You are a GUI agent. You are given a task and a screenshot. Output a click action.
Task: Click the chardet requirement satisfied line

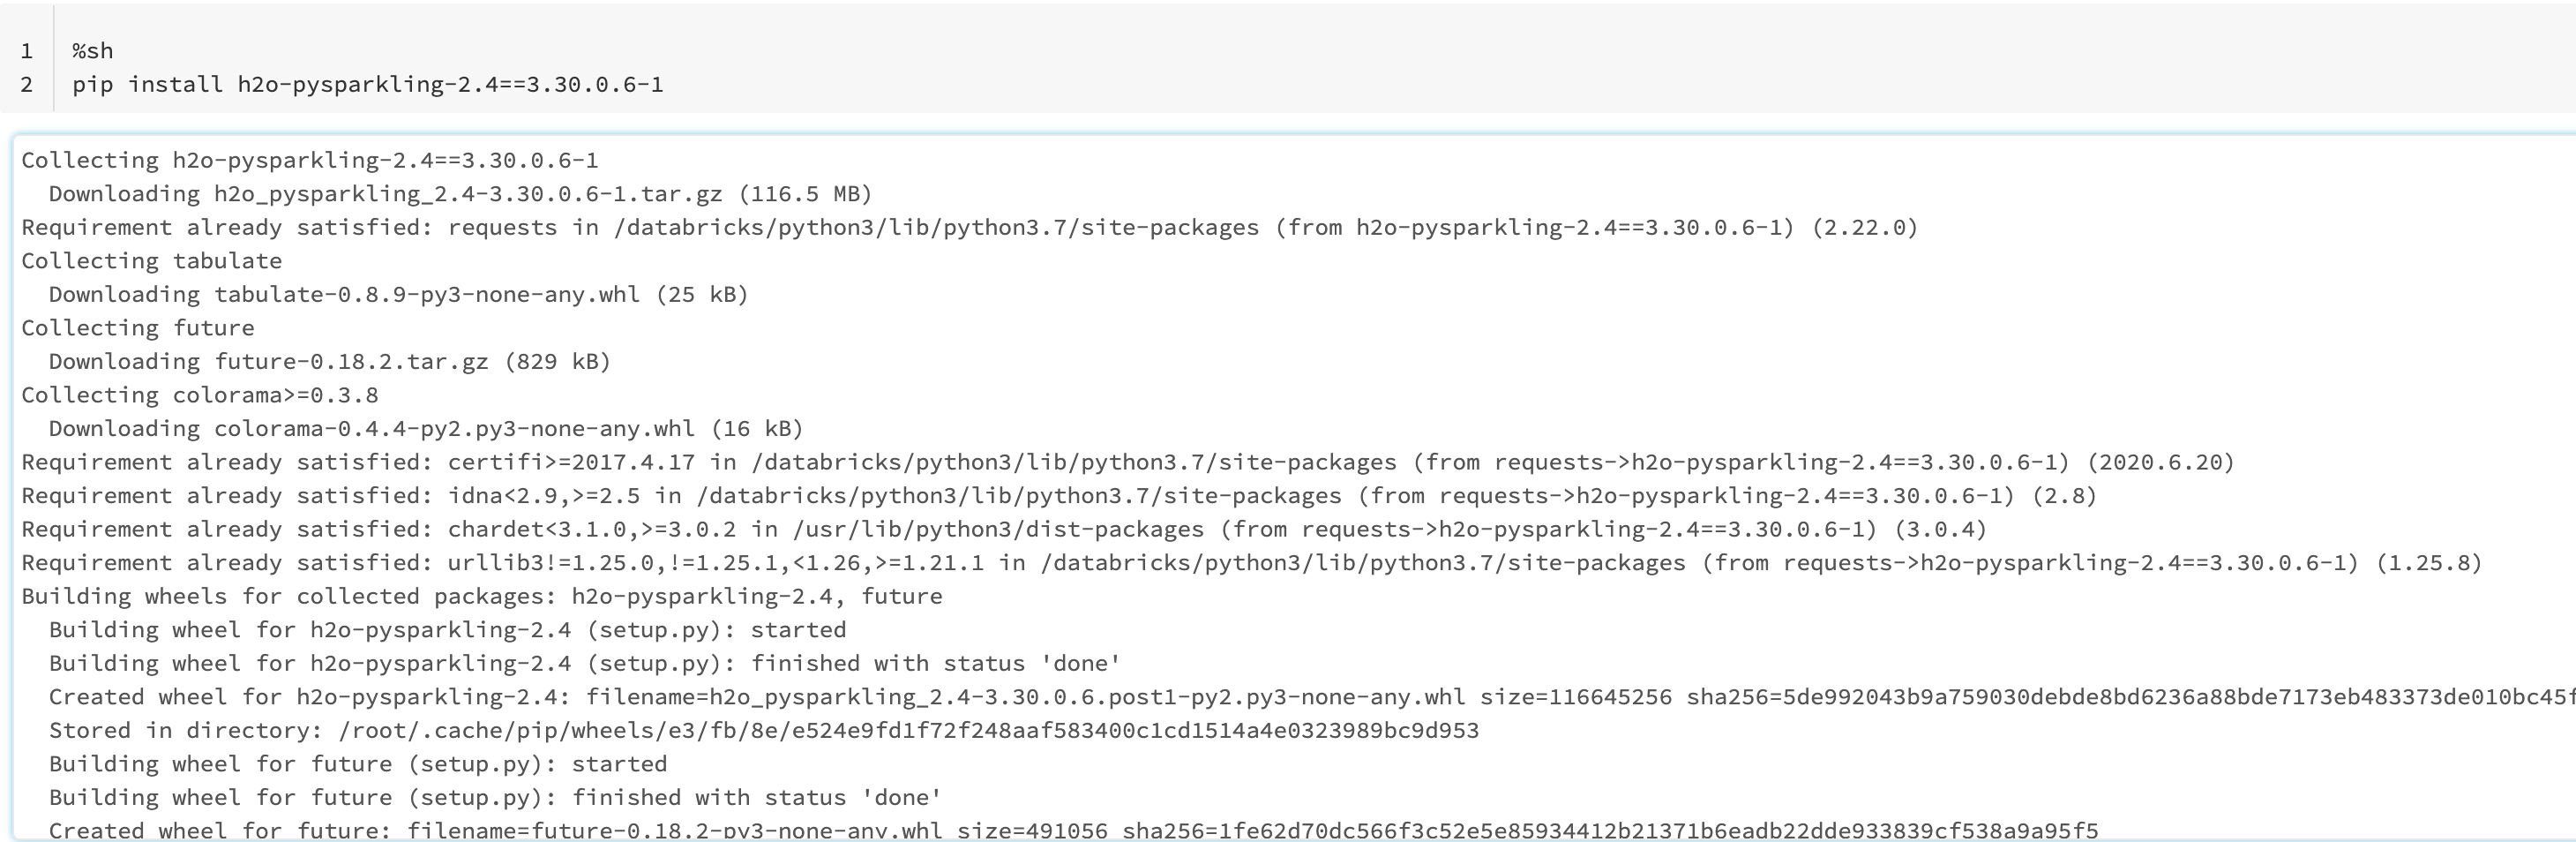point(1004,529)
